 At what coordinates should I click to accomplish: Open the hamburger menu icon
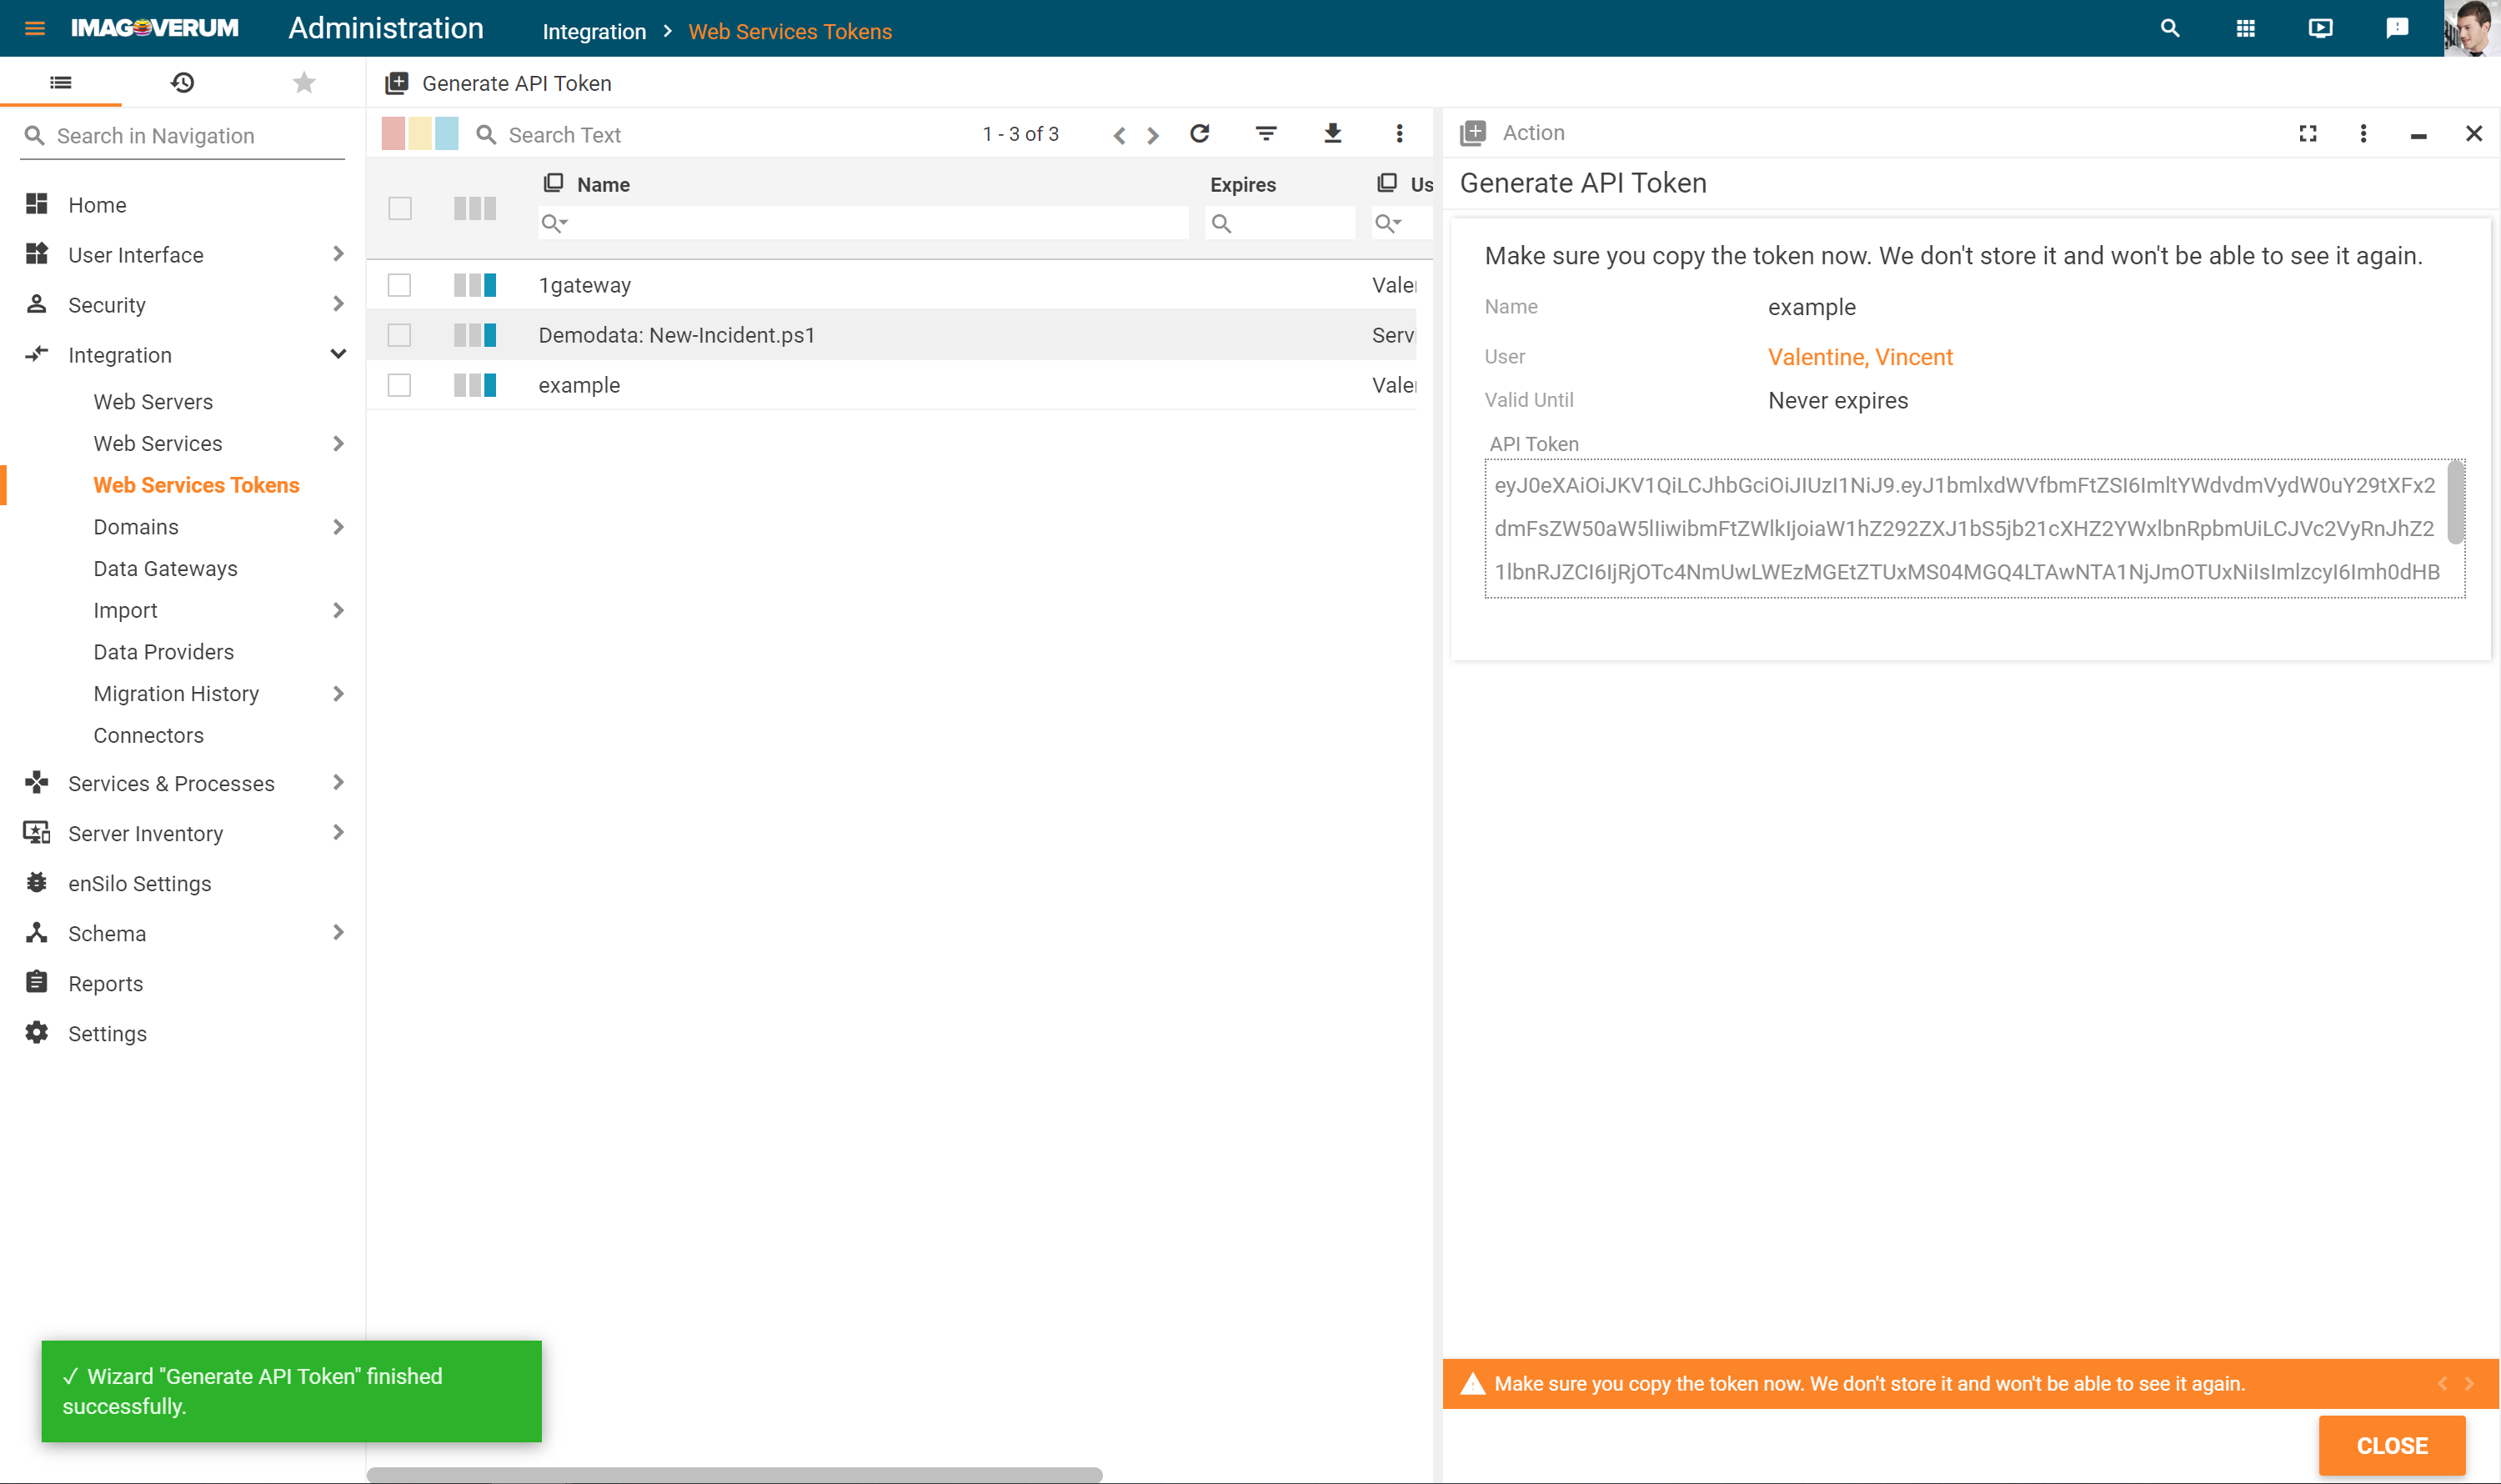pyautogui.click(x=35, y=28)
